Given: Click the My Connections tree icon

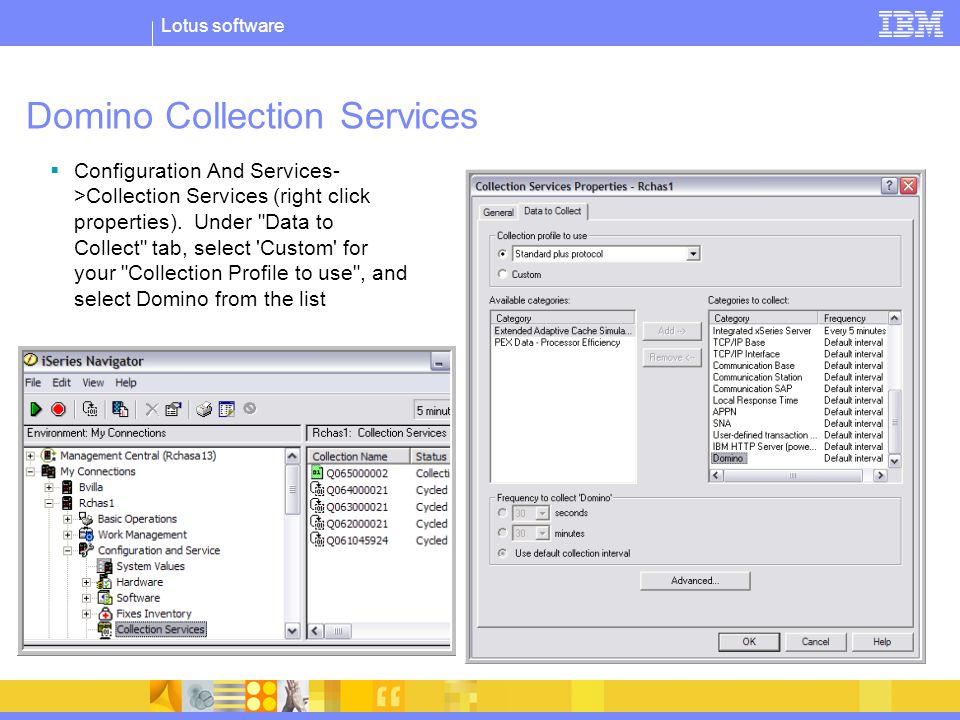Looking at the screenshot, I should tap(48, 471).
